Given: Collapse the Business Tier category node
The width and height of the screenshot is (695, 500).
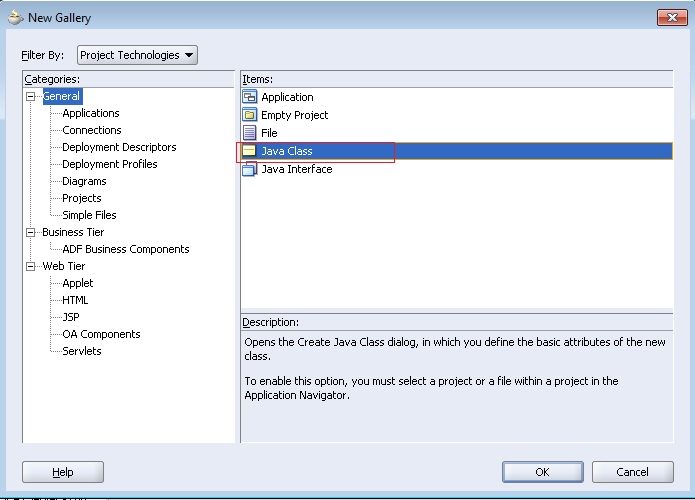Looking at the screenshot, I should [x=32, y=232].
